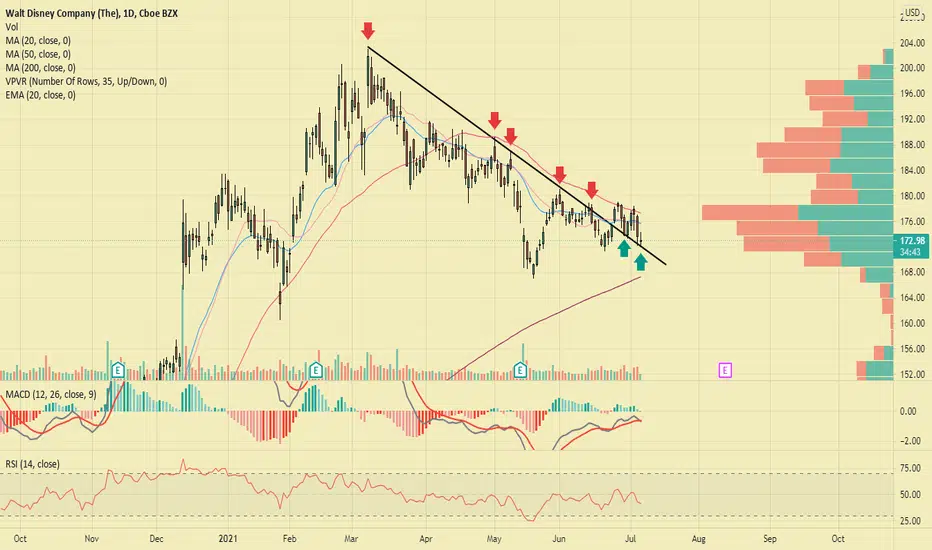The image size is (932, 550).
Task: Click the MACD (12, 26, close, 9) label
Action: pyautogui.click(x=51, y=395)
